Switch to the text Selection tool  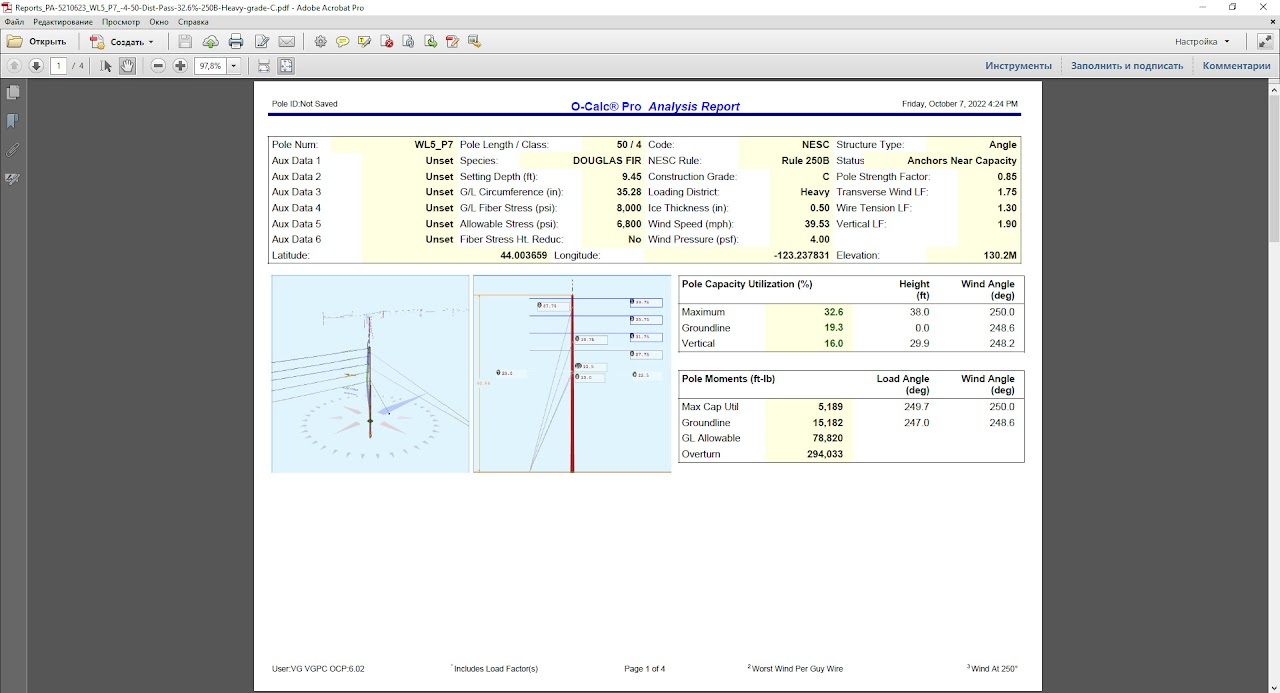(104, 65)
